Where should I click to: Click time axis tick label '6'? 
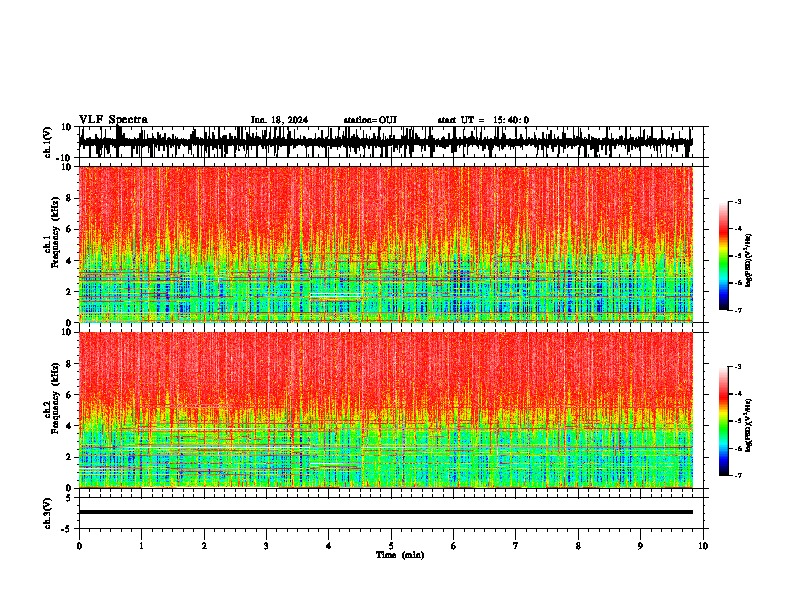(454, 546)
